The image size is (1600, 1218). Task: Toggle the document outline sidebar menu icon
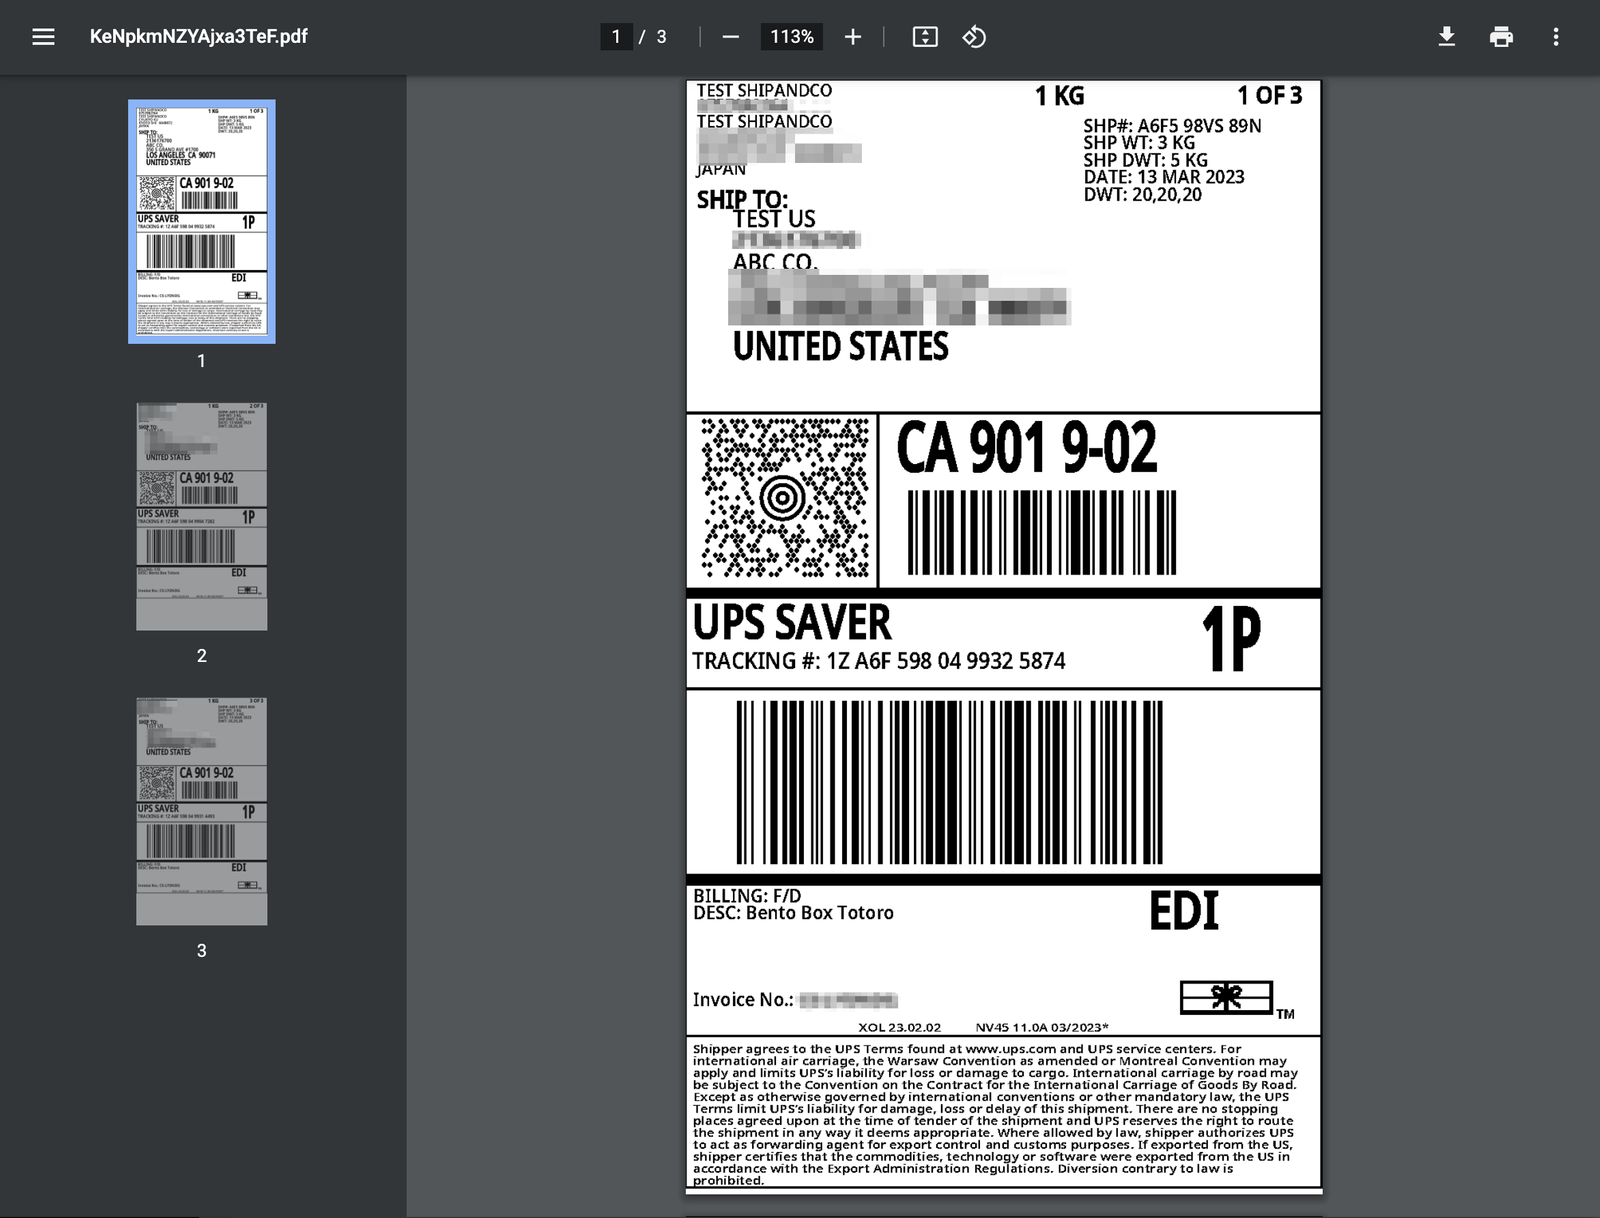pos(42,36)
